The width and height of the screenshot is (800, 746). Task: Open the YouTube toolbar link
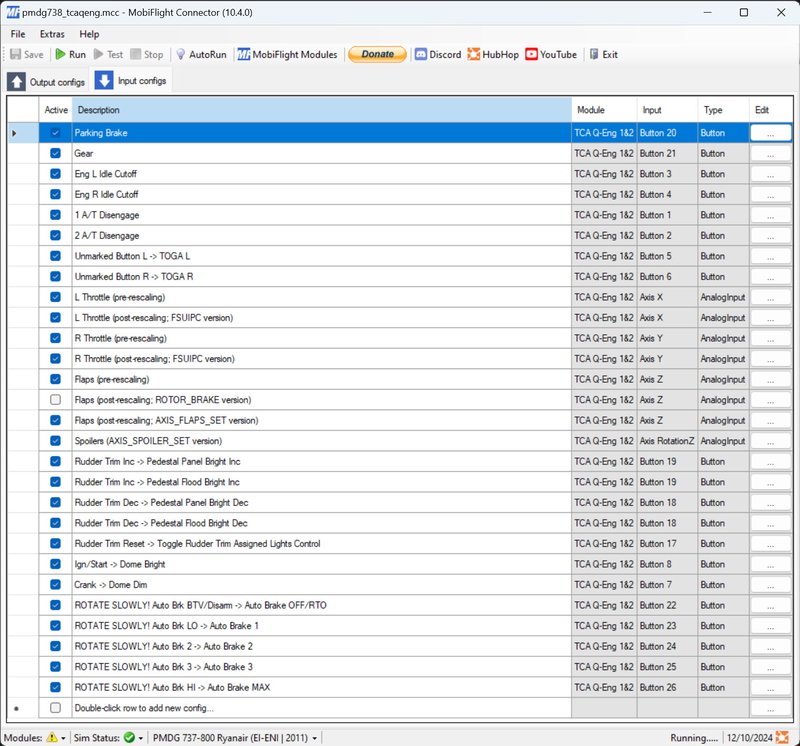click(x=551, y=55)
